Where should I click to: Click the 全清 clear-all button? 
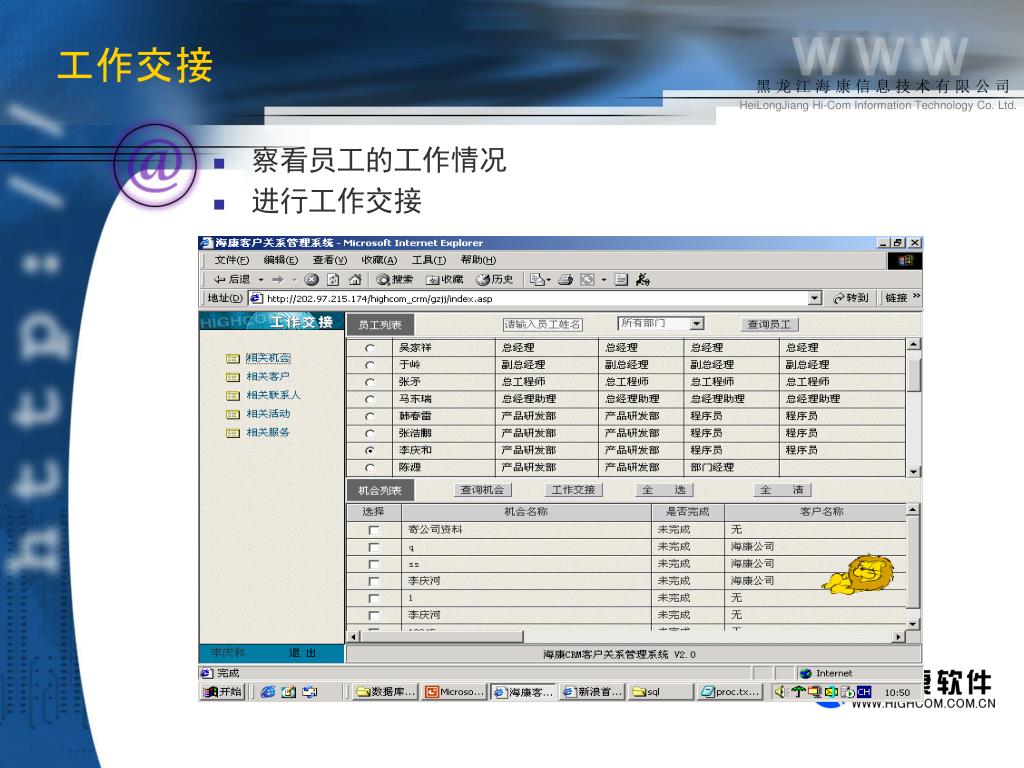click(x=782, y=490)
